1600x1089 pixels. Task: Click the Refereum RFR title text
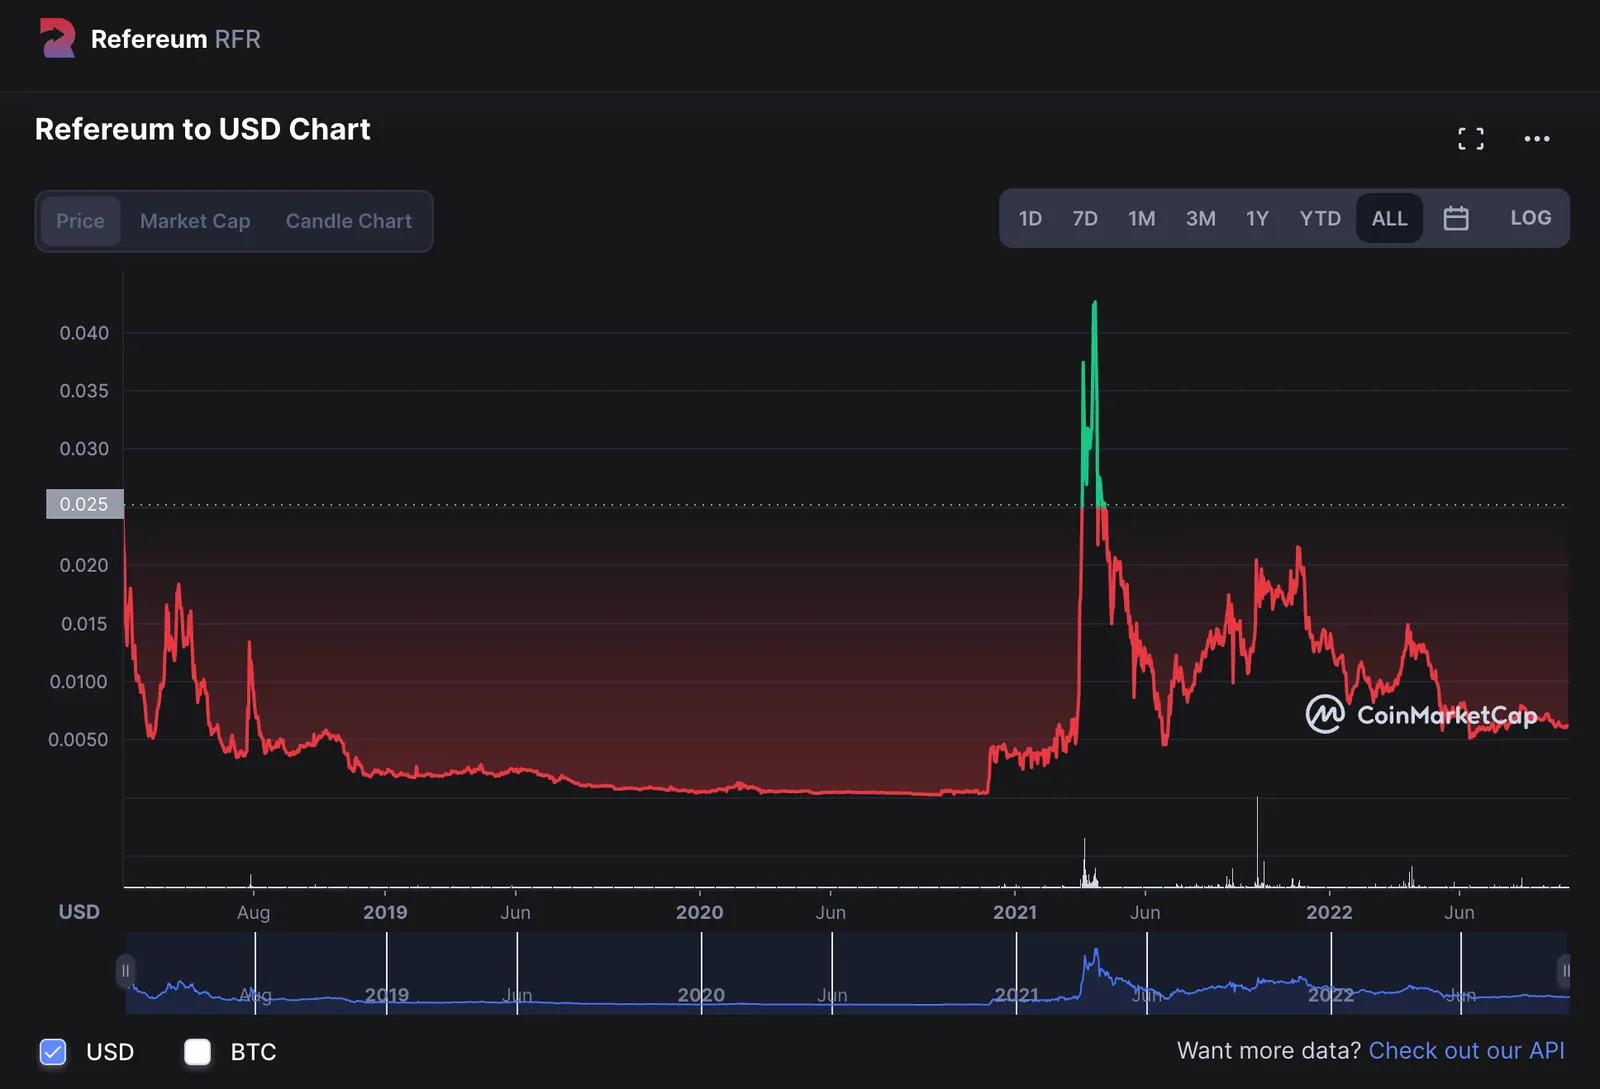click(x=175, y=39)
